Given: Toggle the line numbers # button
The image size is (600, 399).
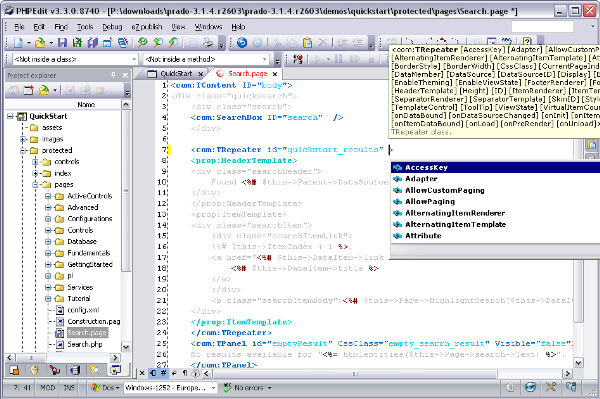Looking at the screenshot, I should click(163, 373).
